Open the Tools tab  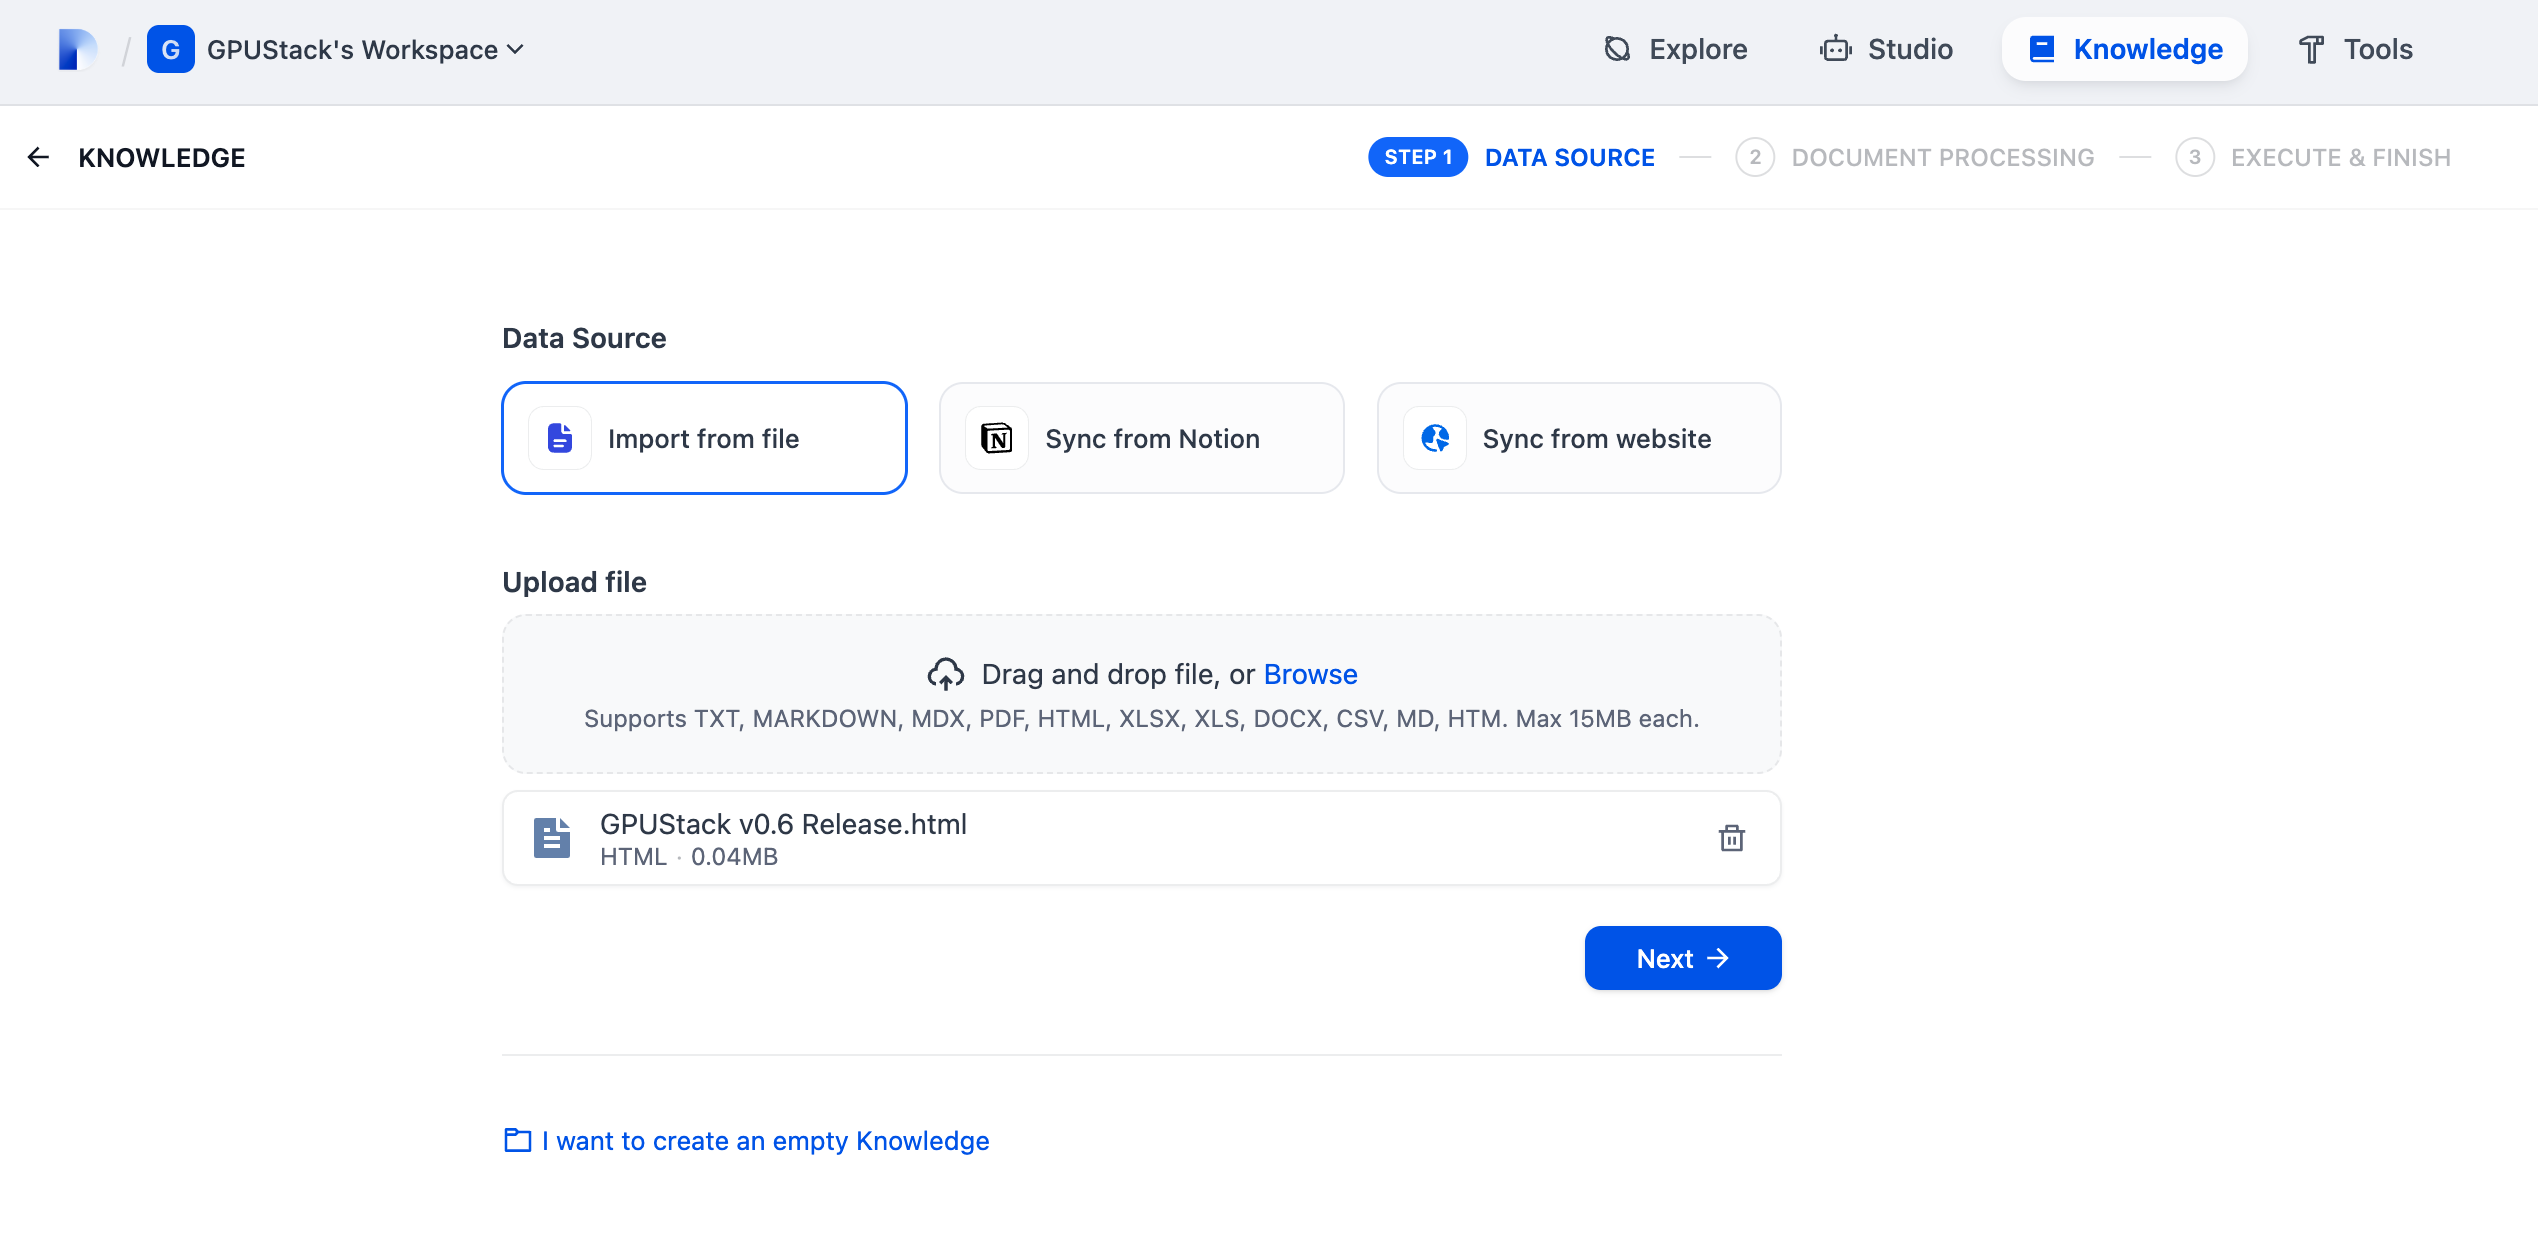pyautogui.click(x=2355, y=49)
